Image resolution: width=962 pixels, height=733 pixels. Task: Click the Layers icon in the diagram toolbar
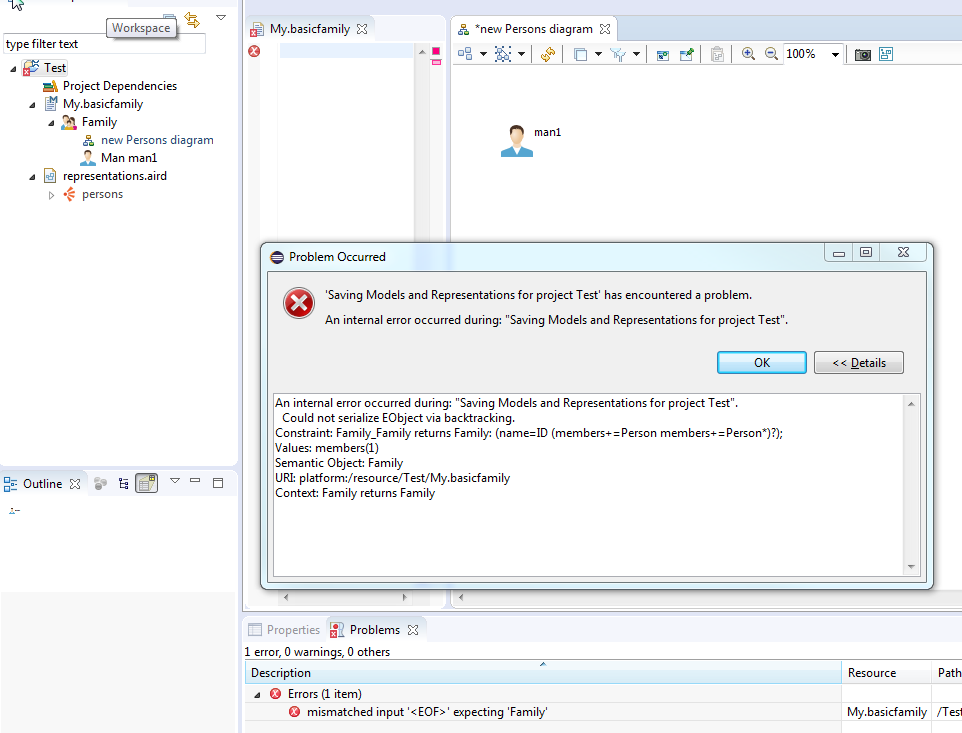point(580,54)
